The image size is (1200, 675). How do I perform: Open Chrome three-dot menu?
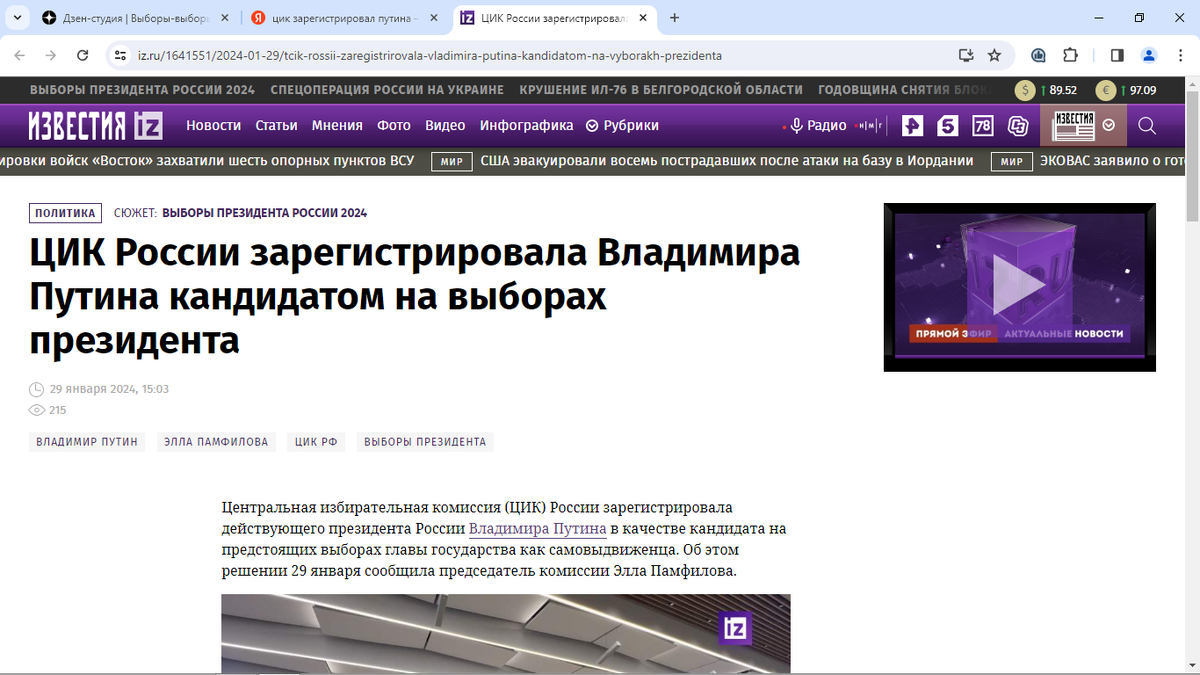(1180, 55)
